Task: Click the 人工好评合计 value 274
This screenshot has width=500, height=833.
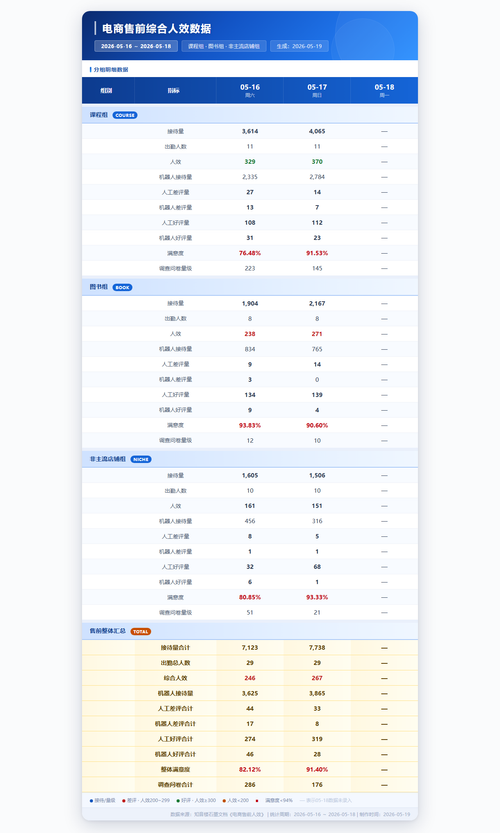Action: coord(250,739)
